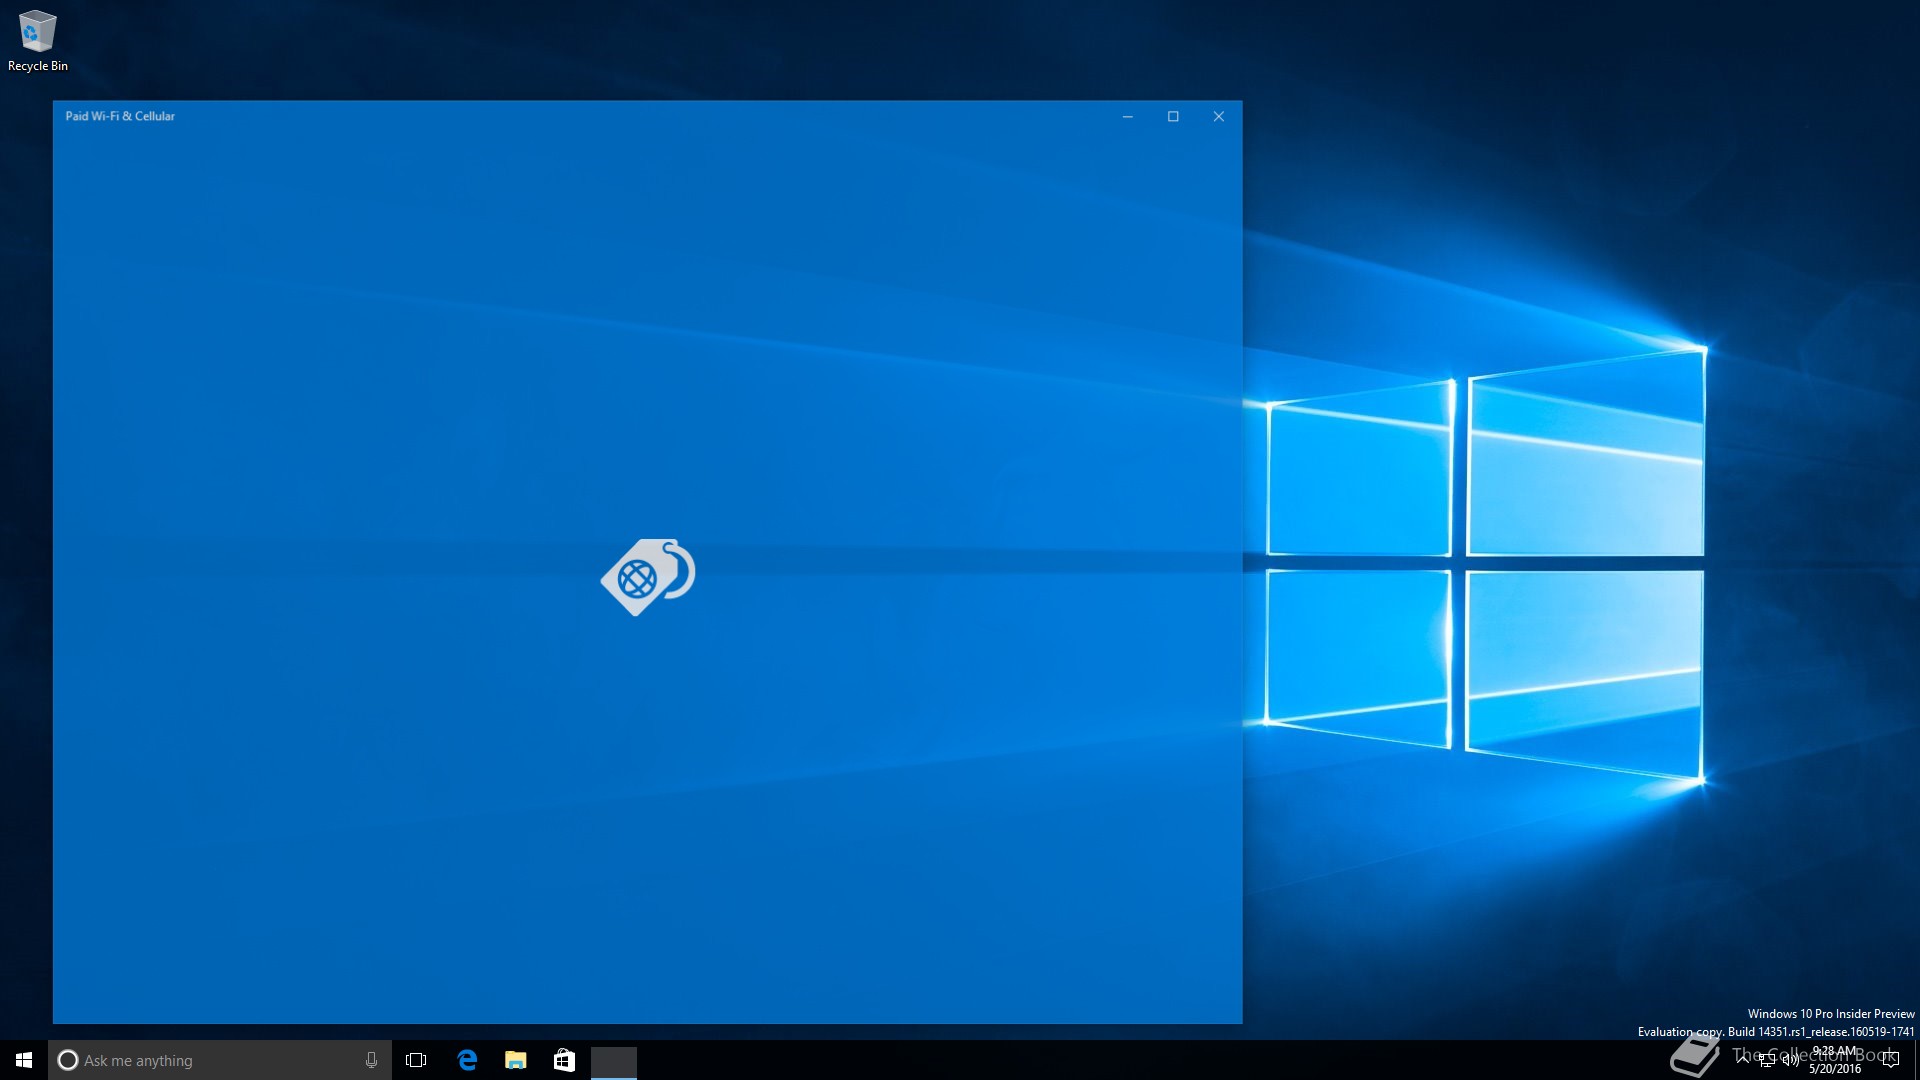
Task: Open the Windows Store taskbar icon
Action: tap(564, 1060)
